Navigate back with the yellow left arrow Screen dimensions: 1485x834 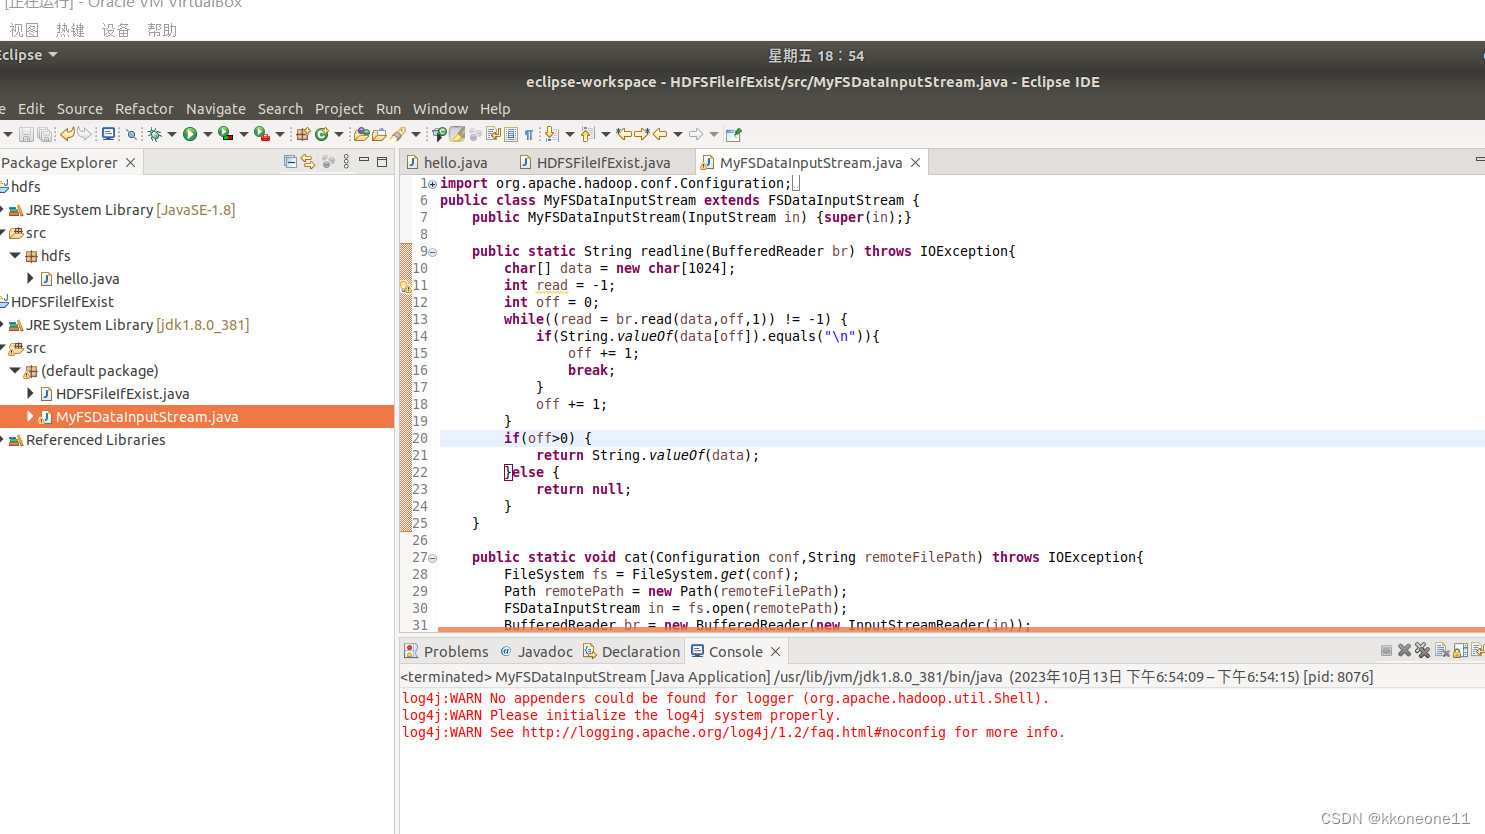(660, 134)
